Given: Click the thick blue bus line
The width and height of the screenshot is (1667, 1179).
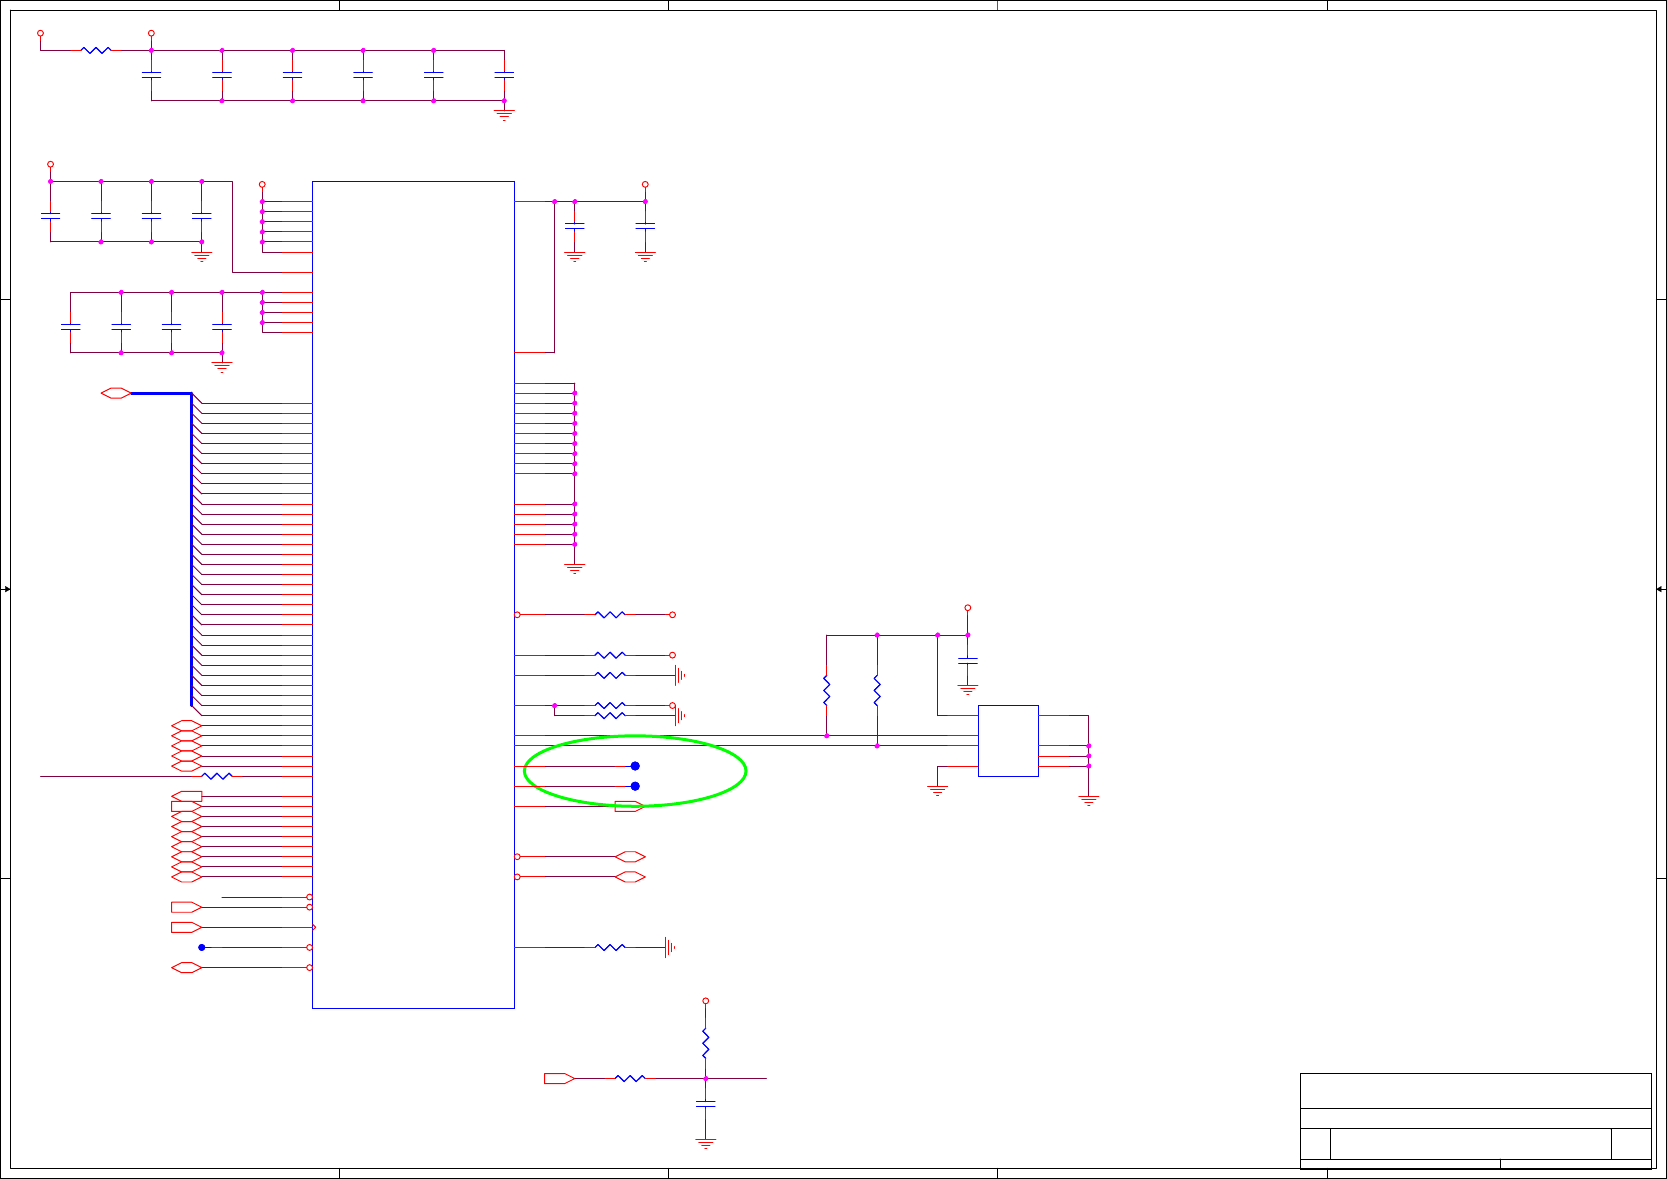Looking at the screenshot, I should [190, 549].
